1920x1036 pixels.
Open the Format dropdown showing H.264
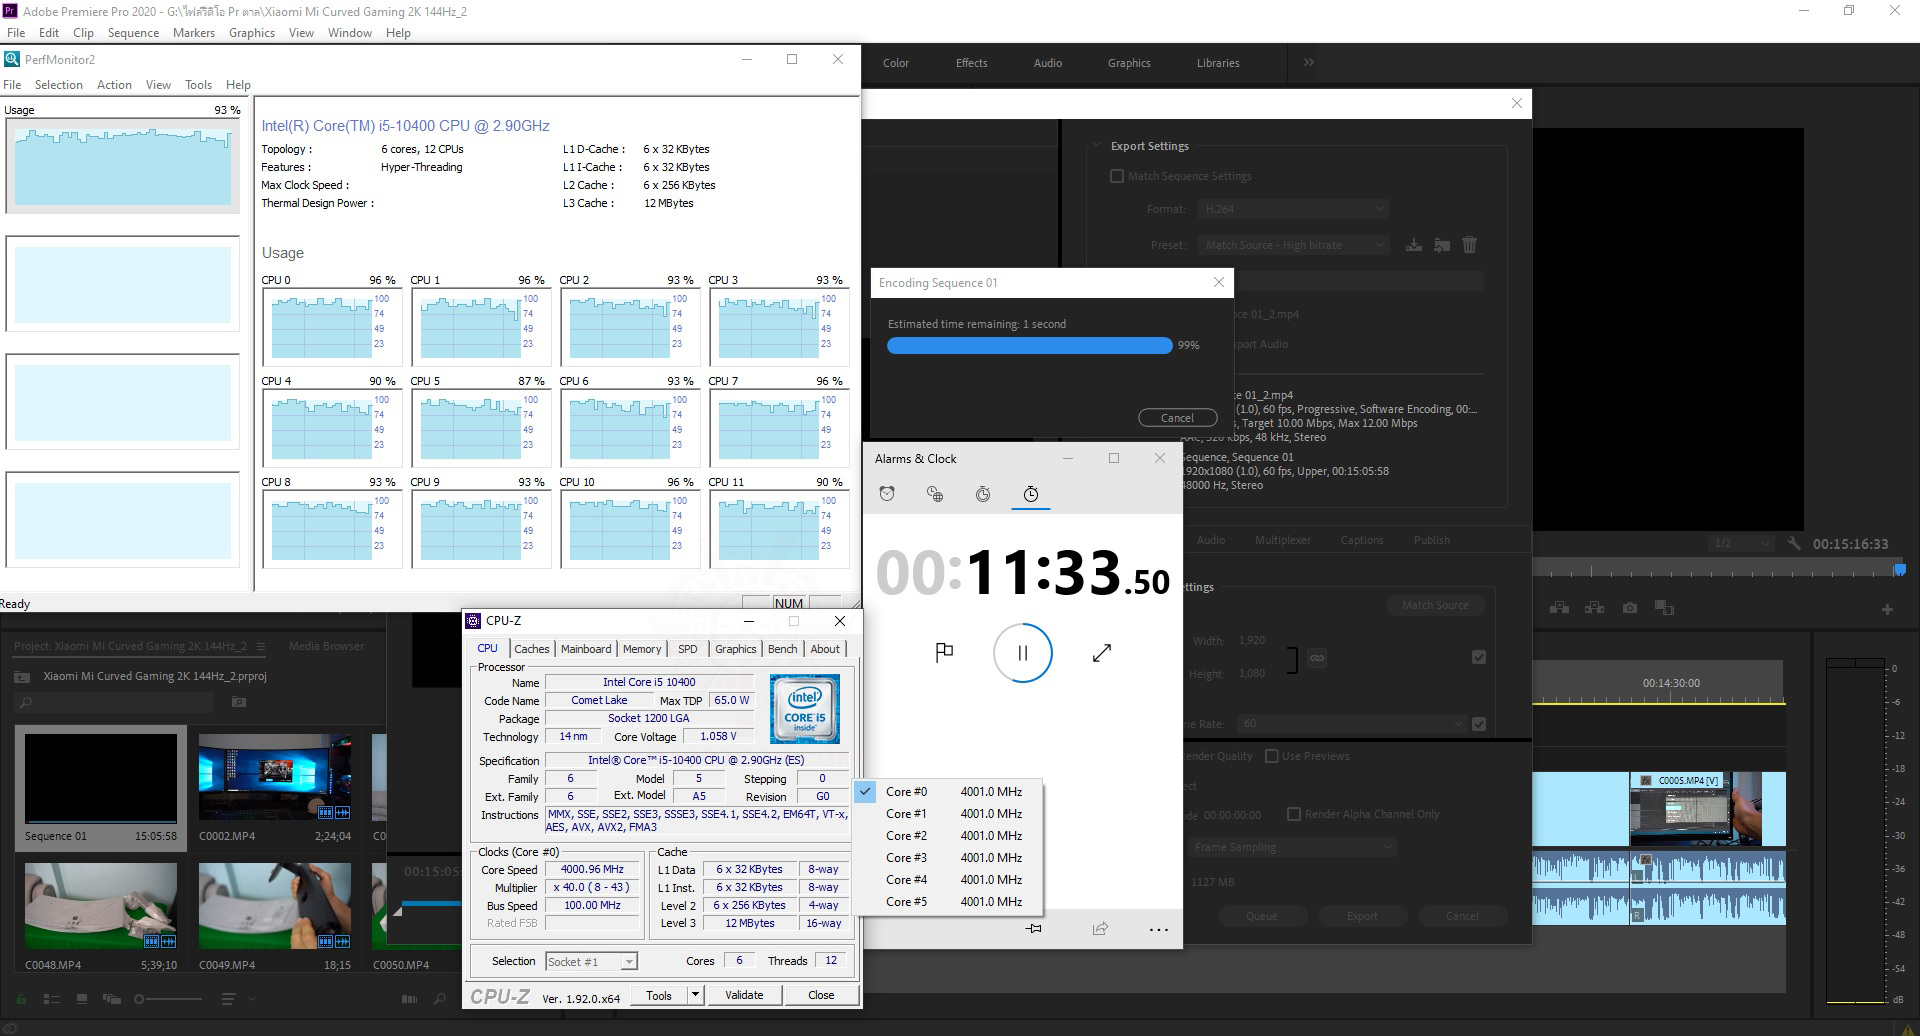click(1294, 209)
